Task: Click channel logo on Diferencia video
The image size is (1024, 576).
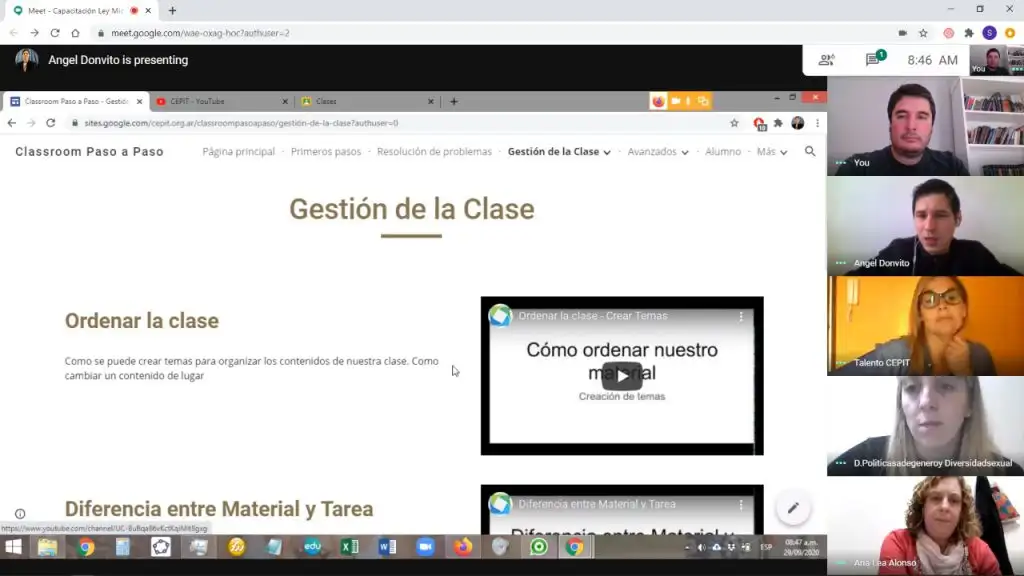Action: [501, 504]
